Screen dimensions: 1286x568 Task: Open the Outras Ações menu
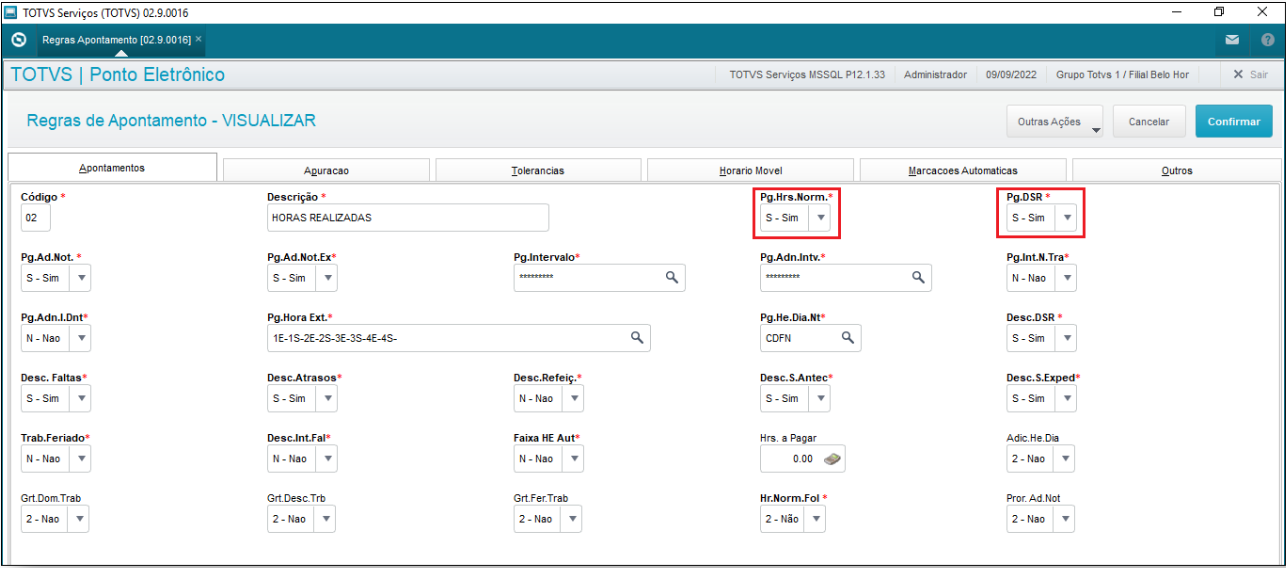coord(1054,122)
